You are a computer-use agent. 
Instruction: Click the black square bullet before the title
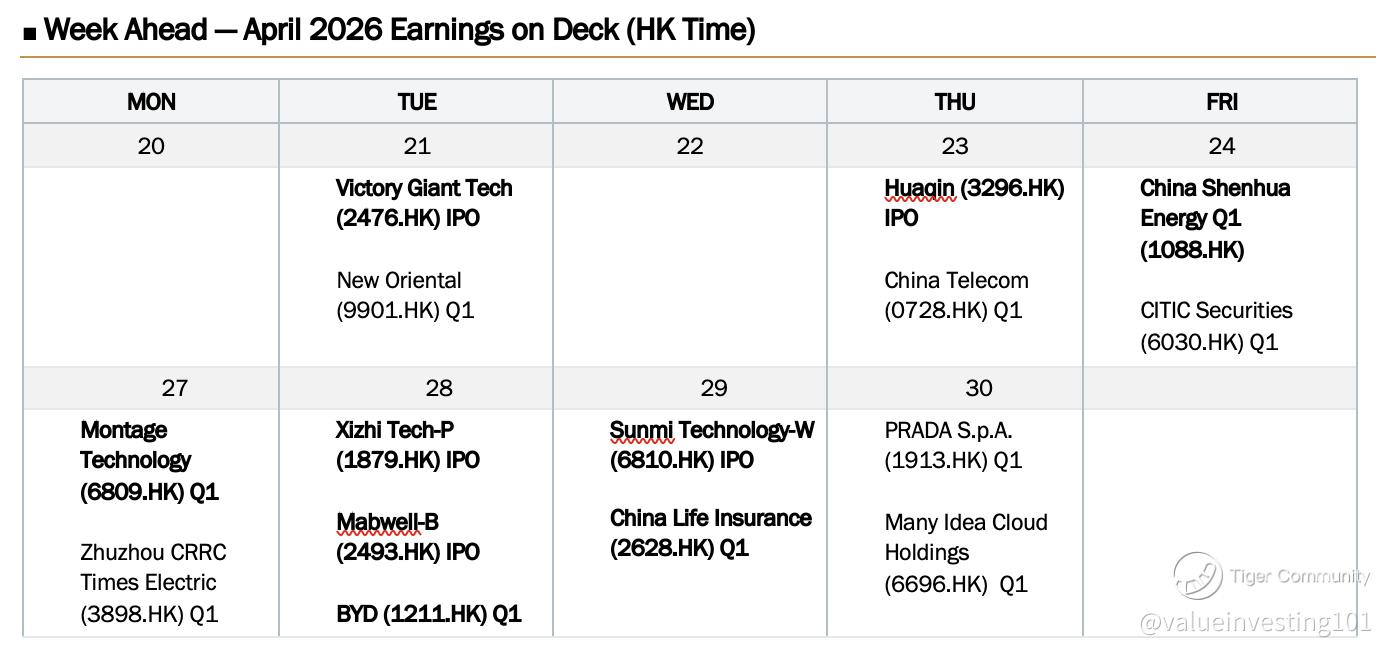tap(29, 33)
